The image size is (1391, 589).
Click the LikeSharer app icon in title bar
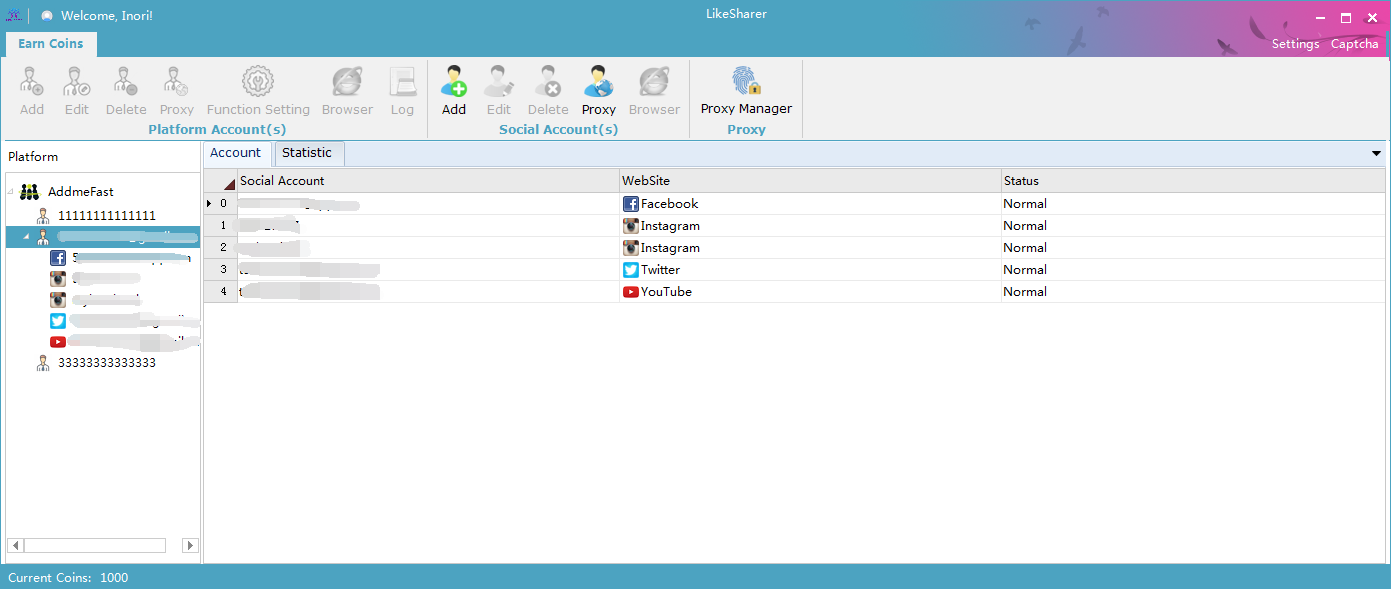coord(14,16)
